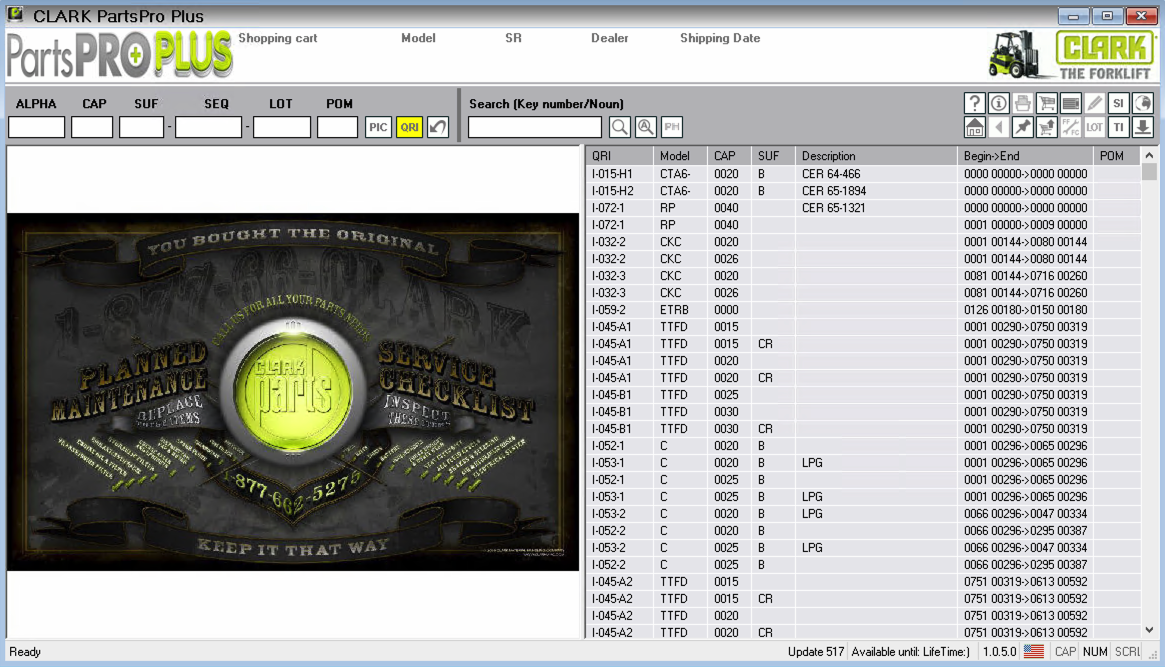Go to the home screen icon
The height and width of the screenshot is (667, 1165).
pyautogui.click(x=974, y=127)
